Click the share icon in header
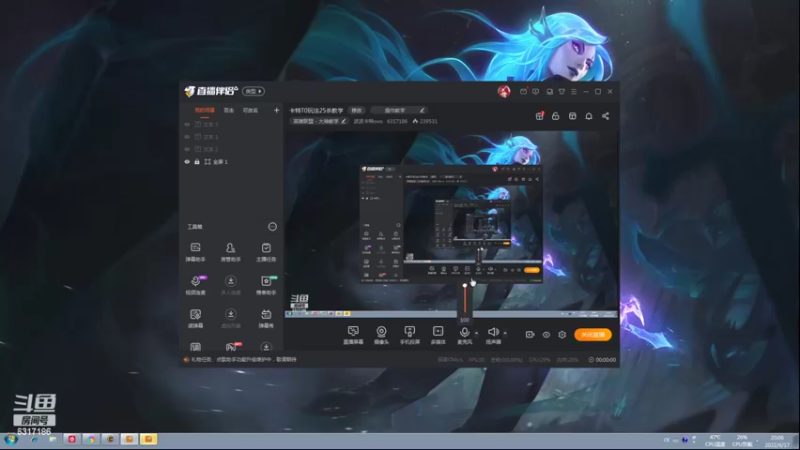This screenshot has height=450, width=800. [x=606, y=116]
